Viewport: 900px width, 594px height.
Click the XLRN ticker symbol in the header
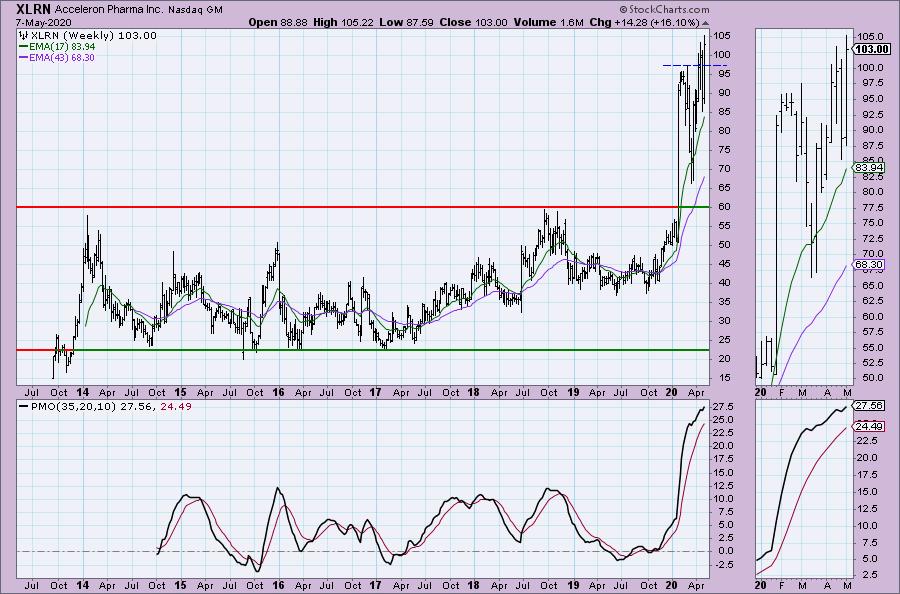pyautogui.click(x=34, y=9)
